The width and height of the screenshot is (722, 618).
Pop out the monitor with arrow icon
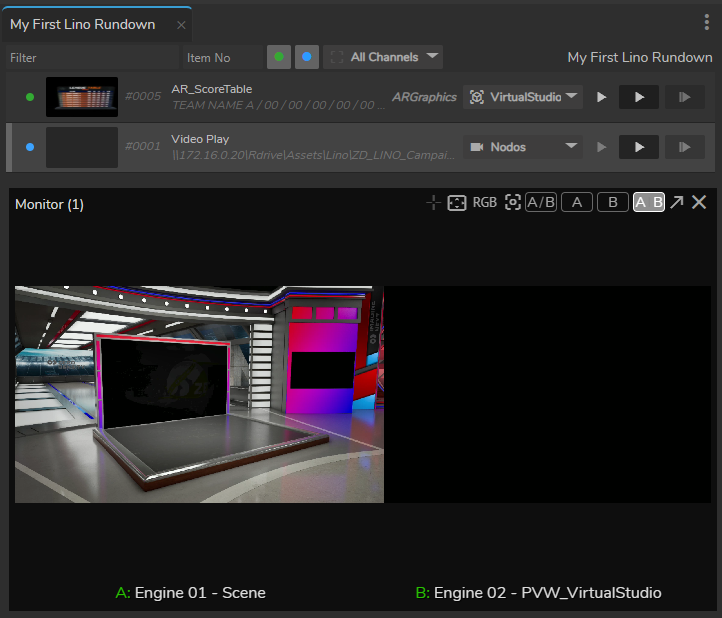pos(677,203)
